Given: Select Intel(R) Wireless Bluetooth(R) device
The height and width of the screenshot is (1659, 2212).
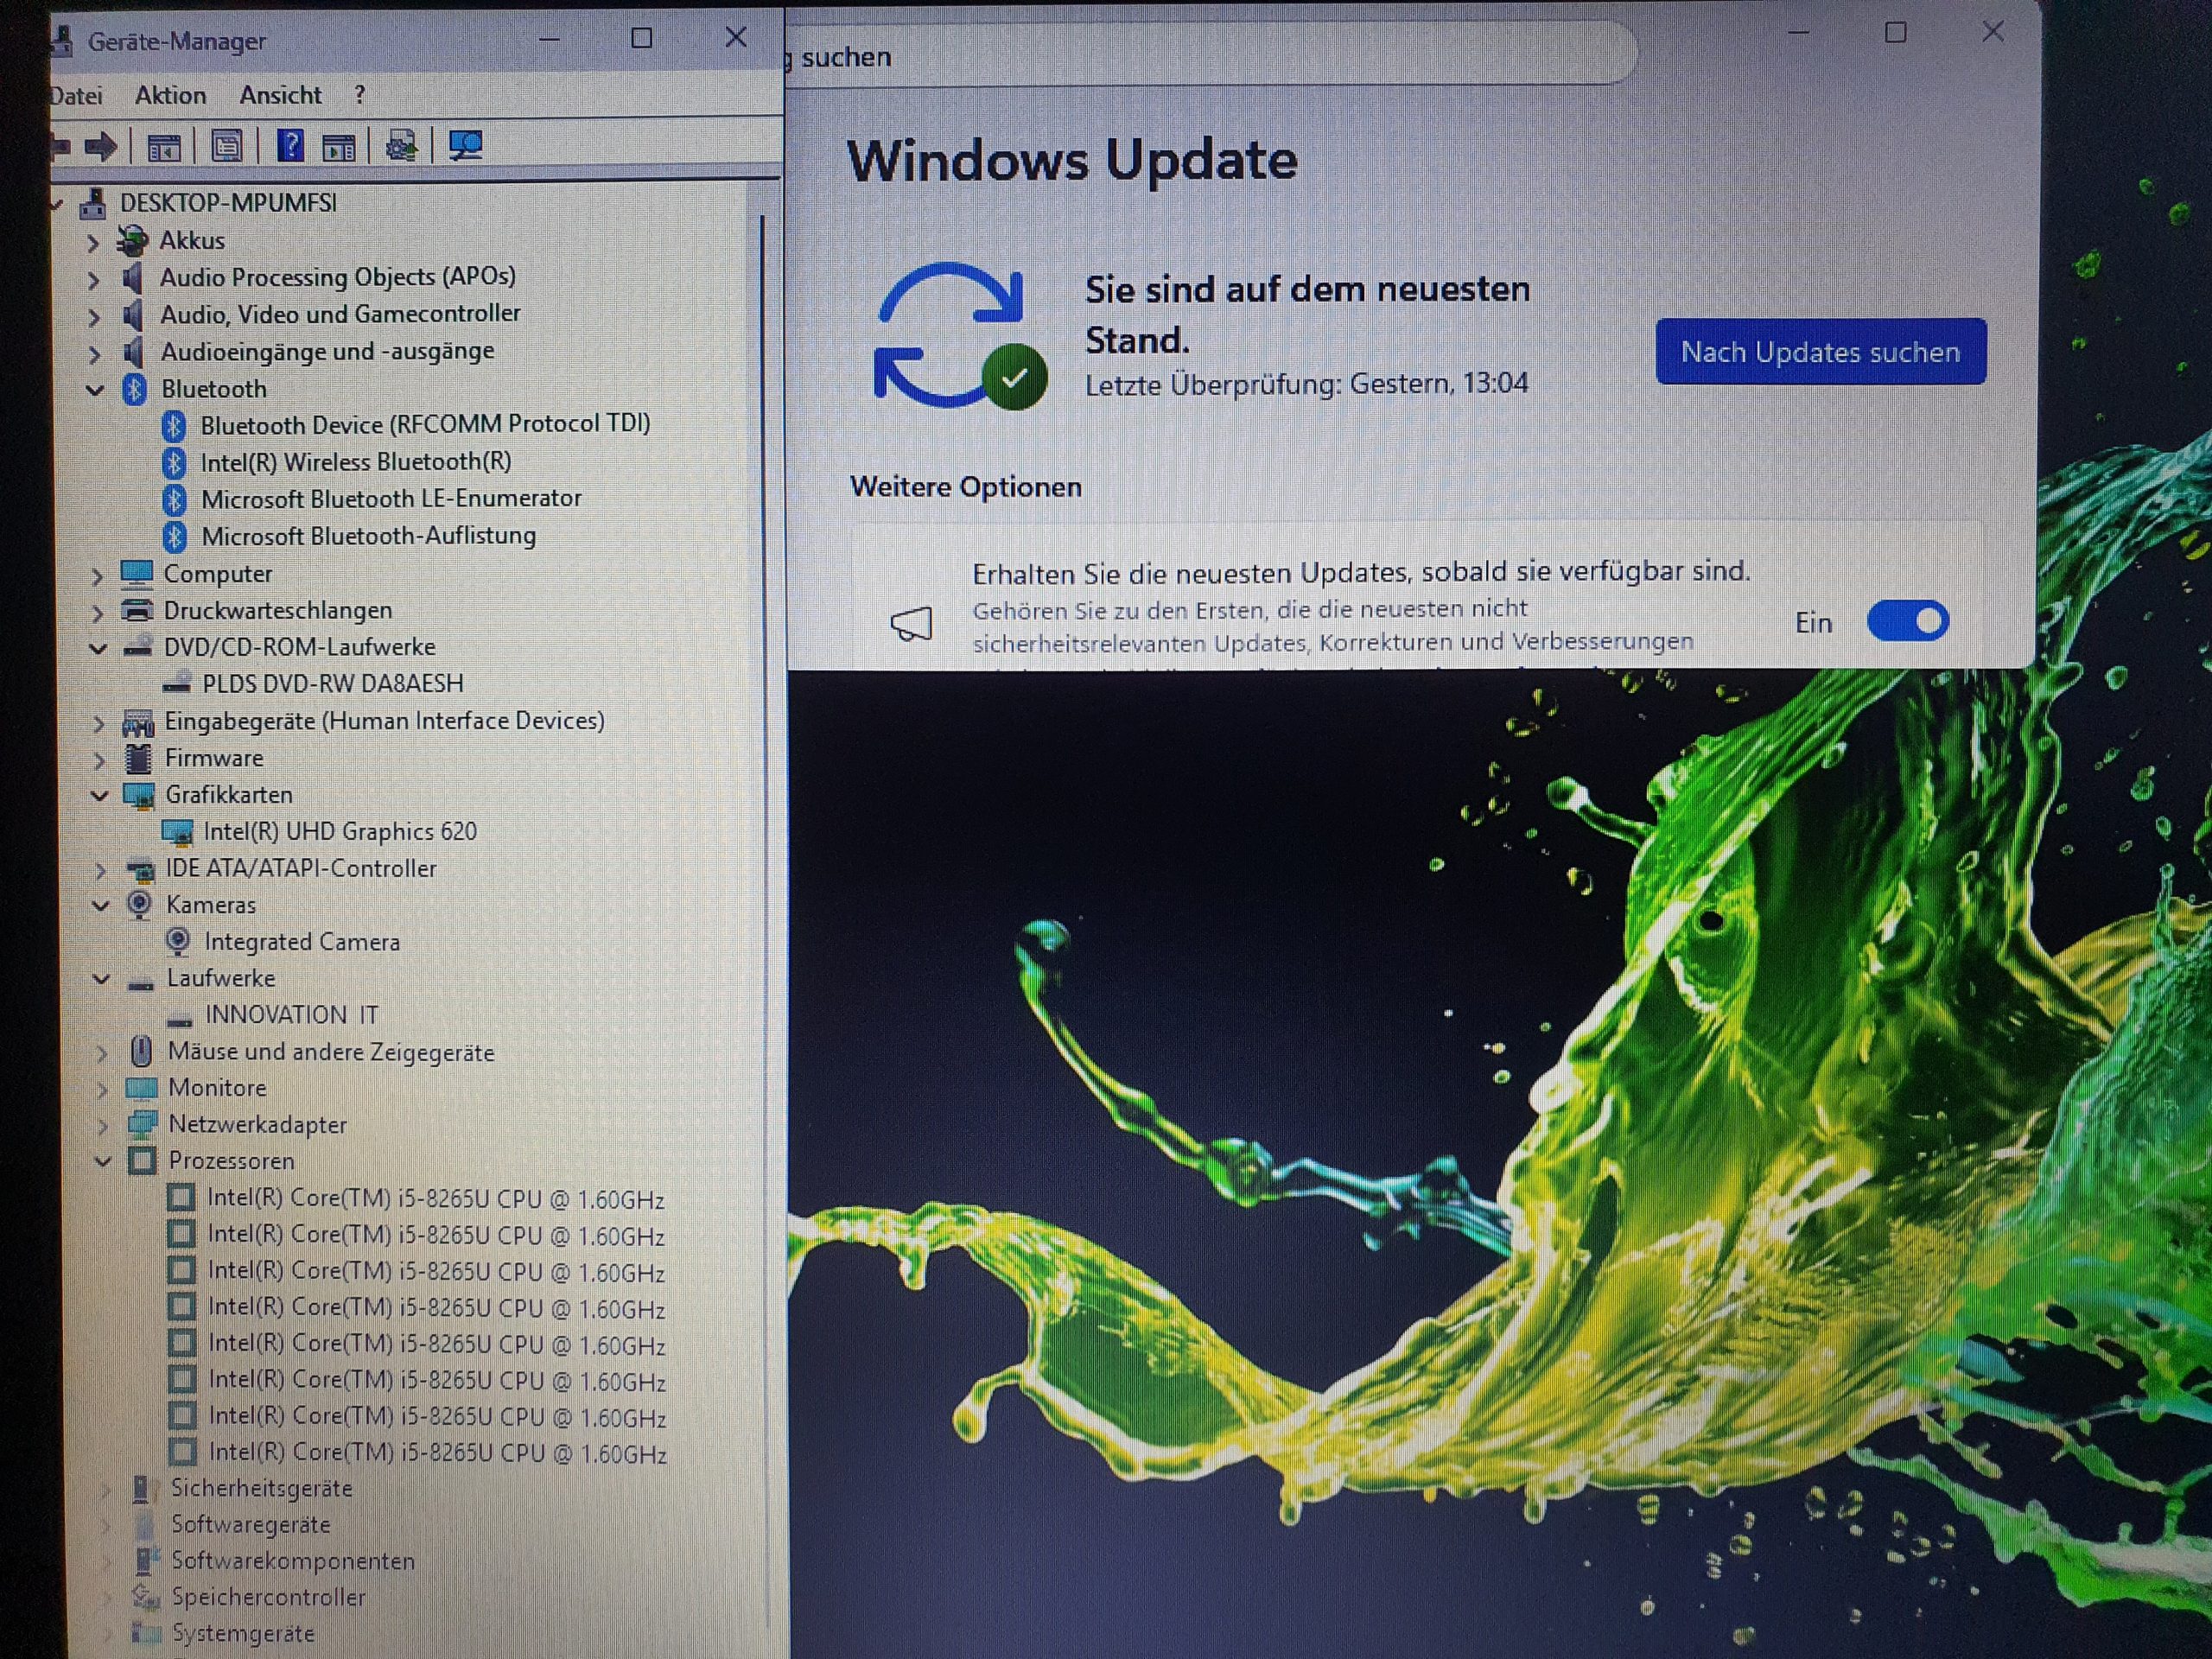Looking at the screenshot, I should pos(355,462).
